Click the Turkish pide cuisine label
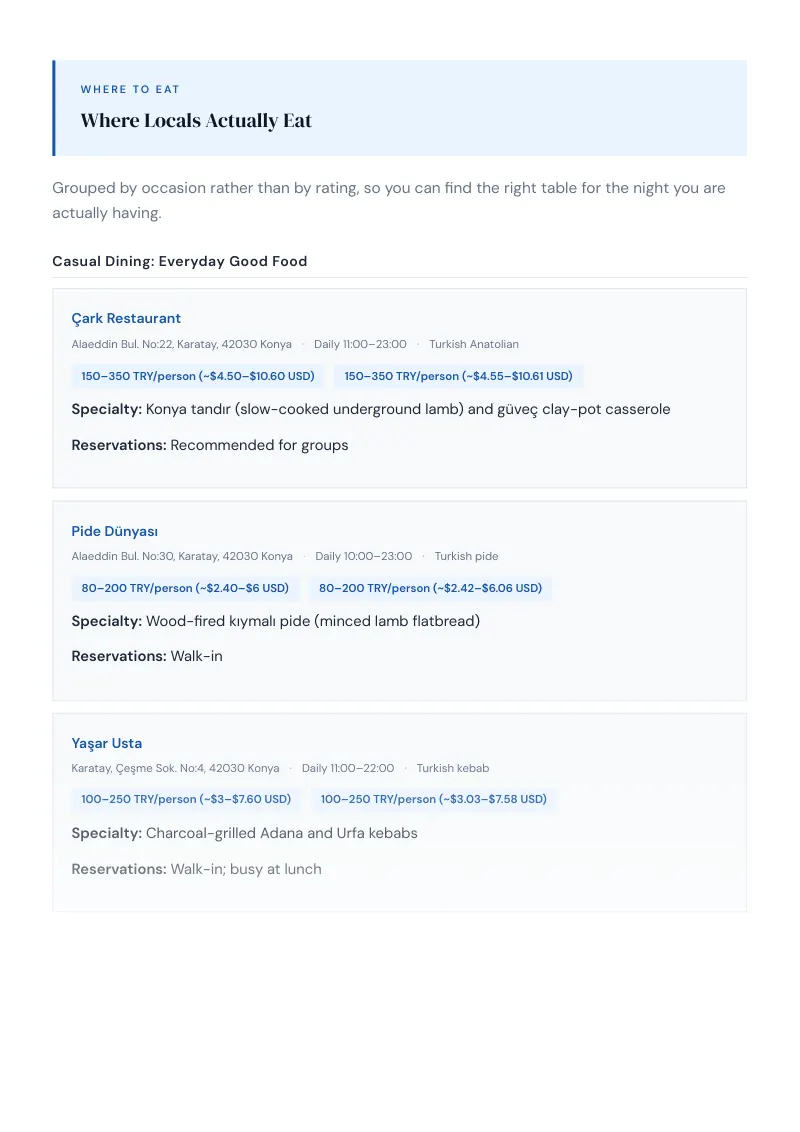Screen dimensions: 800x1132 (x=466, y=557)
